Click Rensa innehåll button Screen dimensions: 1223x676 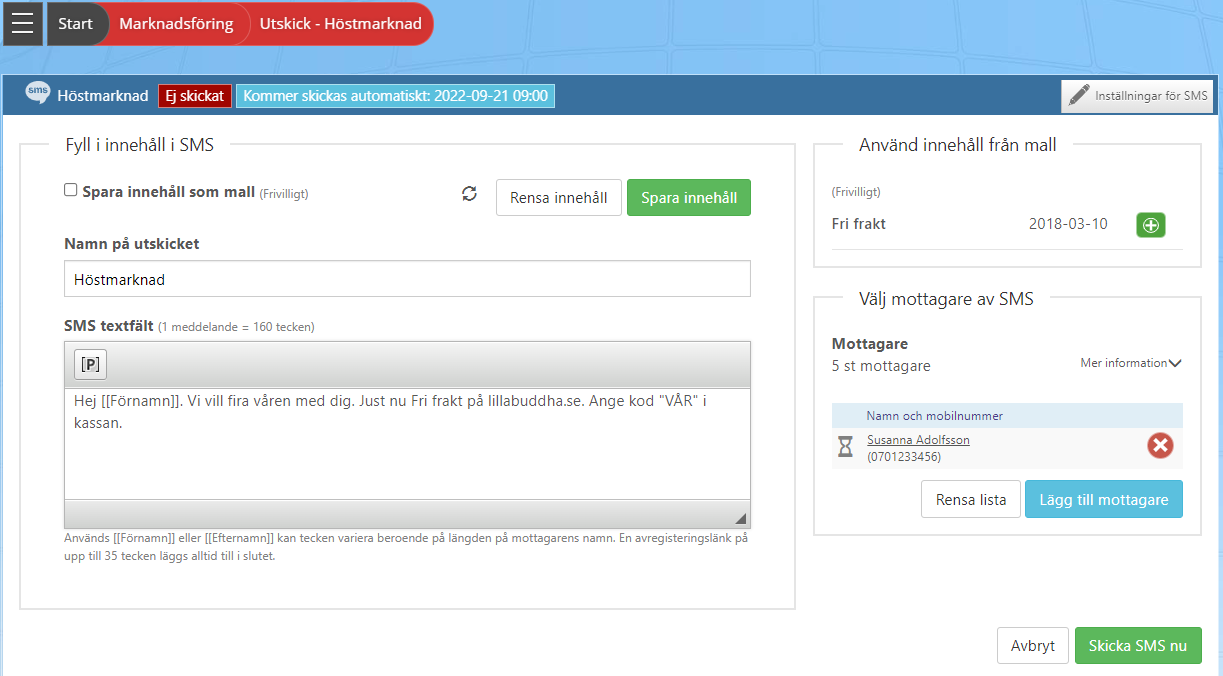(559, 198)
